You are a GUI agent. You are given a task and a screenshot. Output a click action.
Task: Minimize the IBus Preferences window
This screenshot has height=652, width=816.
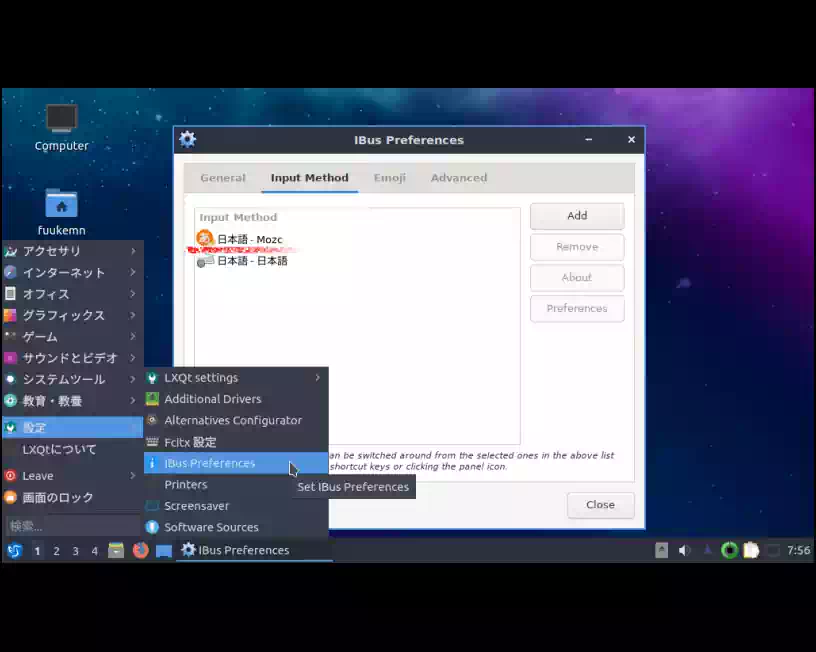click(589, 139)
